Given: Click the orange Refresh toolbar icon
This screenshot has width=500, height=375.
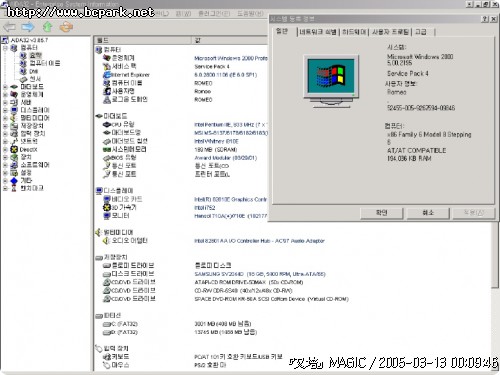Looking at the screenshot, I should (66, 27).
